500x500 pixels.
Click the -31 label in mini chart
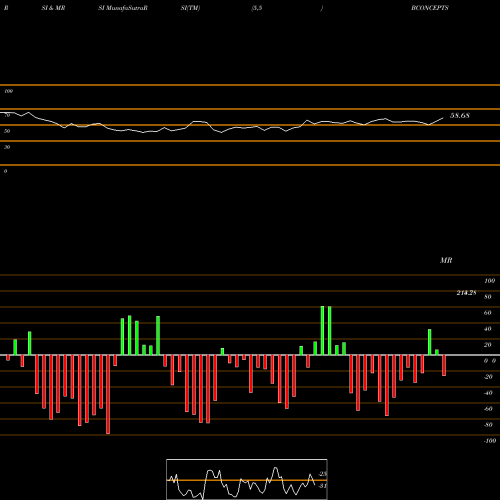coord(322,486)
